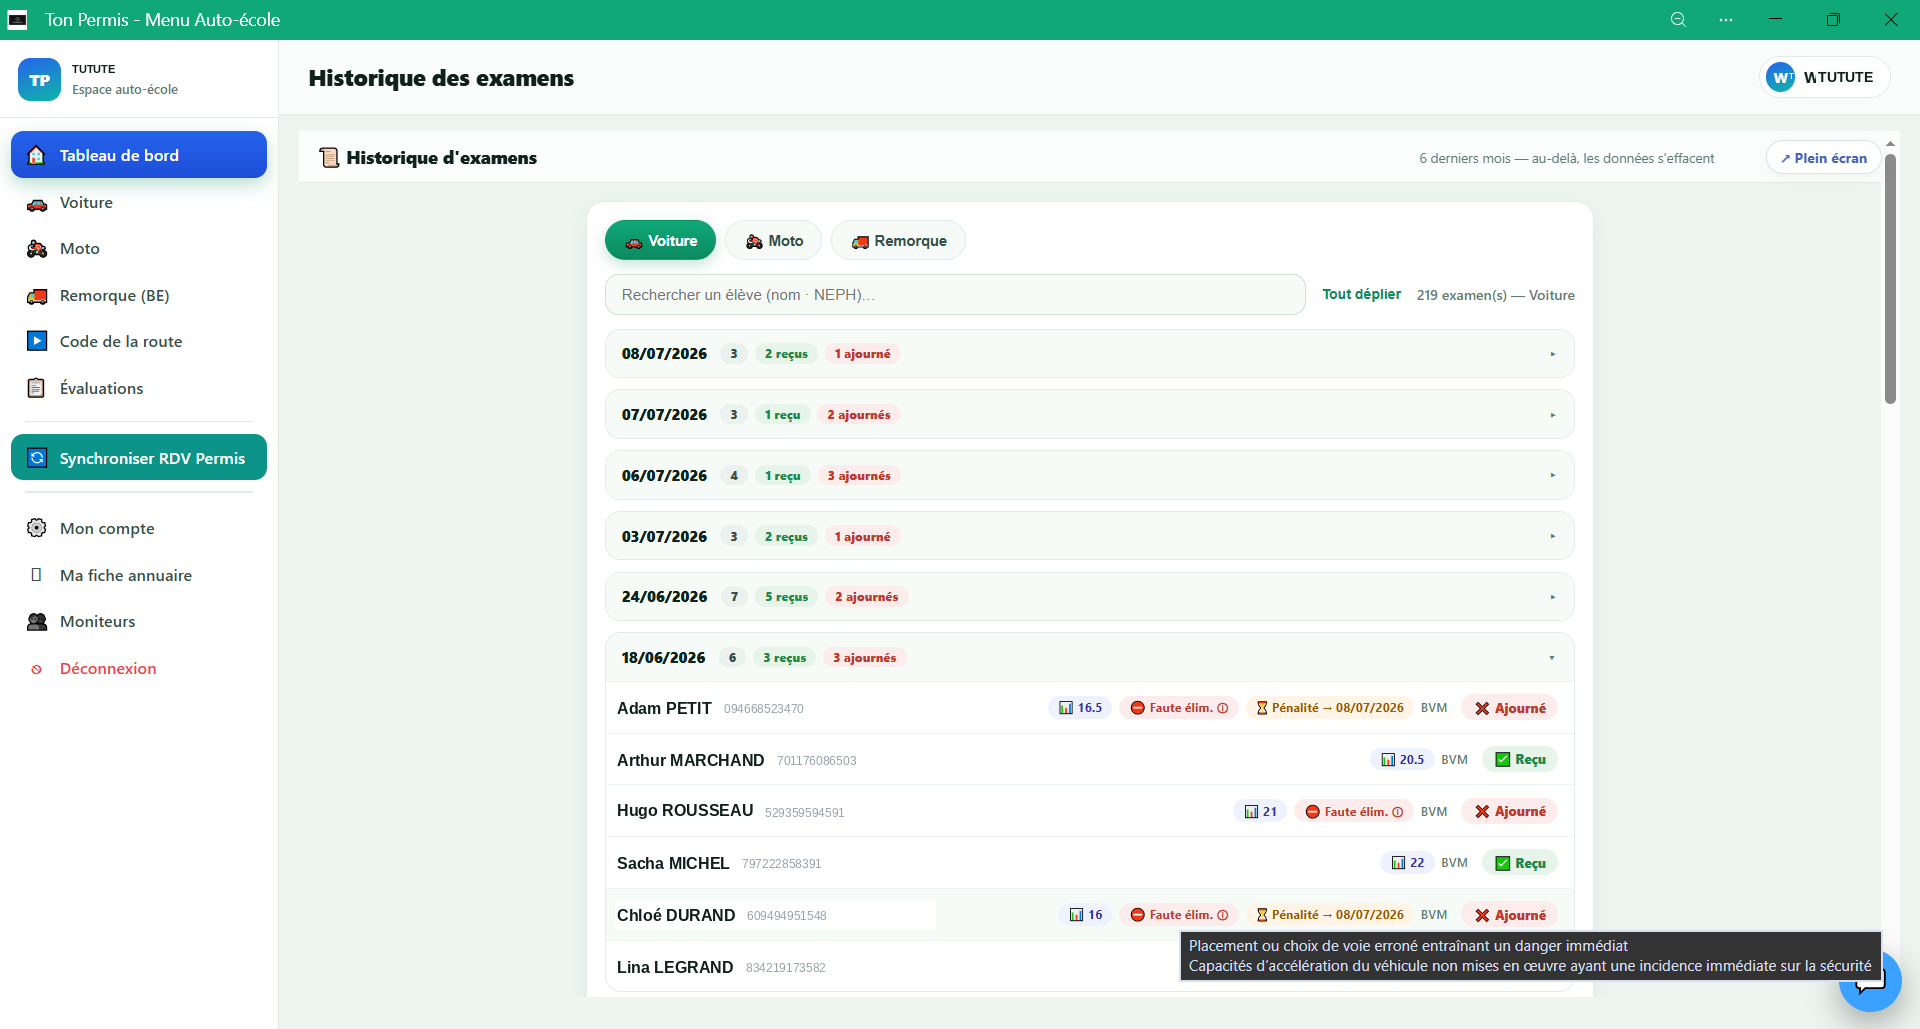Expand the 24/06/2026 exam group
Image resolution: width=1920 pixels, height=1029 pixels.
1089,597
